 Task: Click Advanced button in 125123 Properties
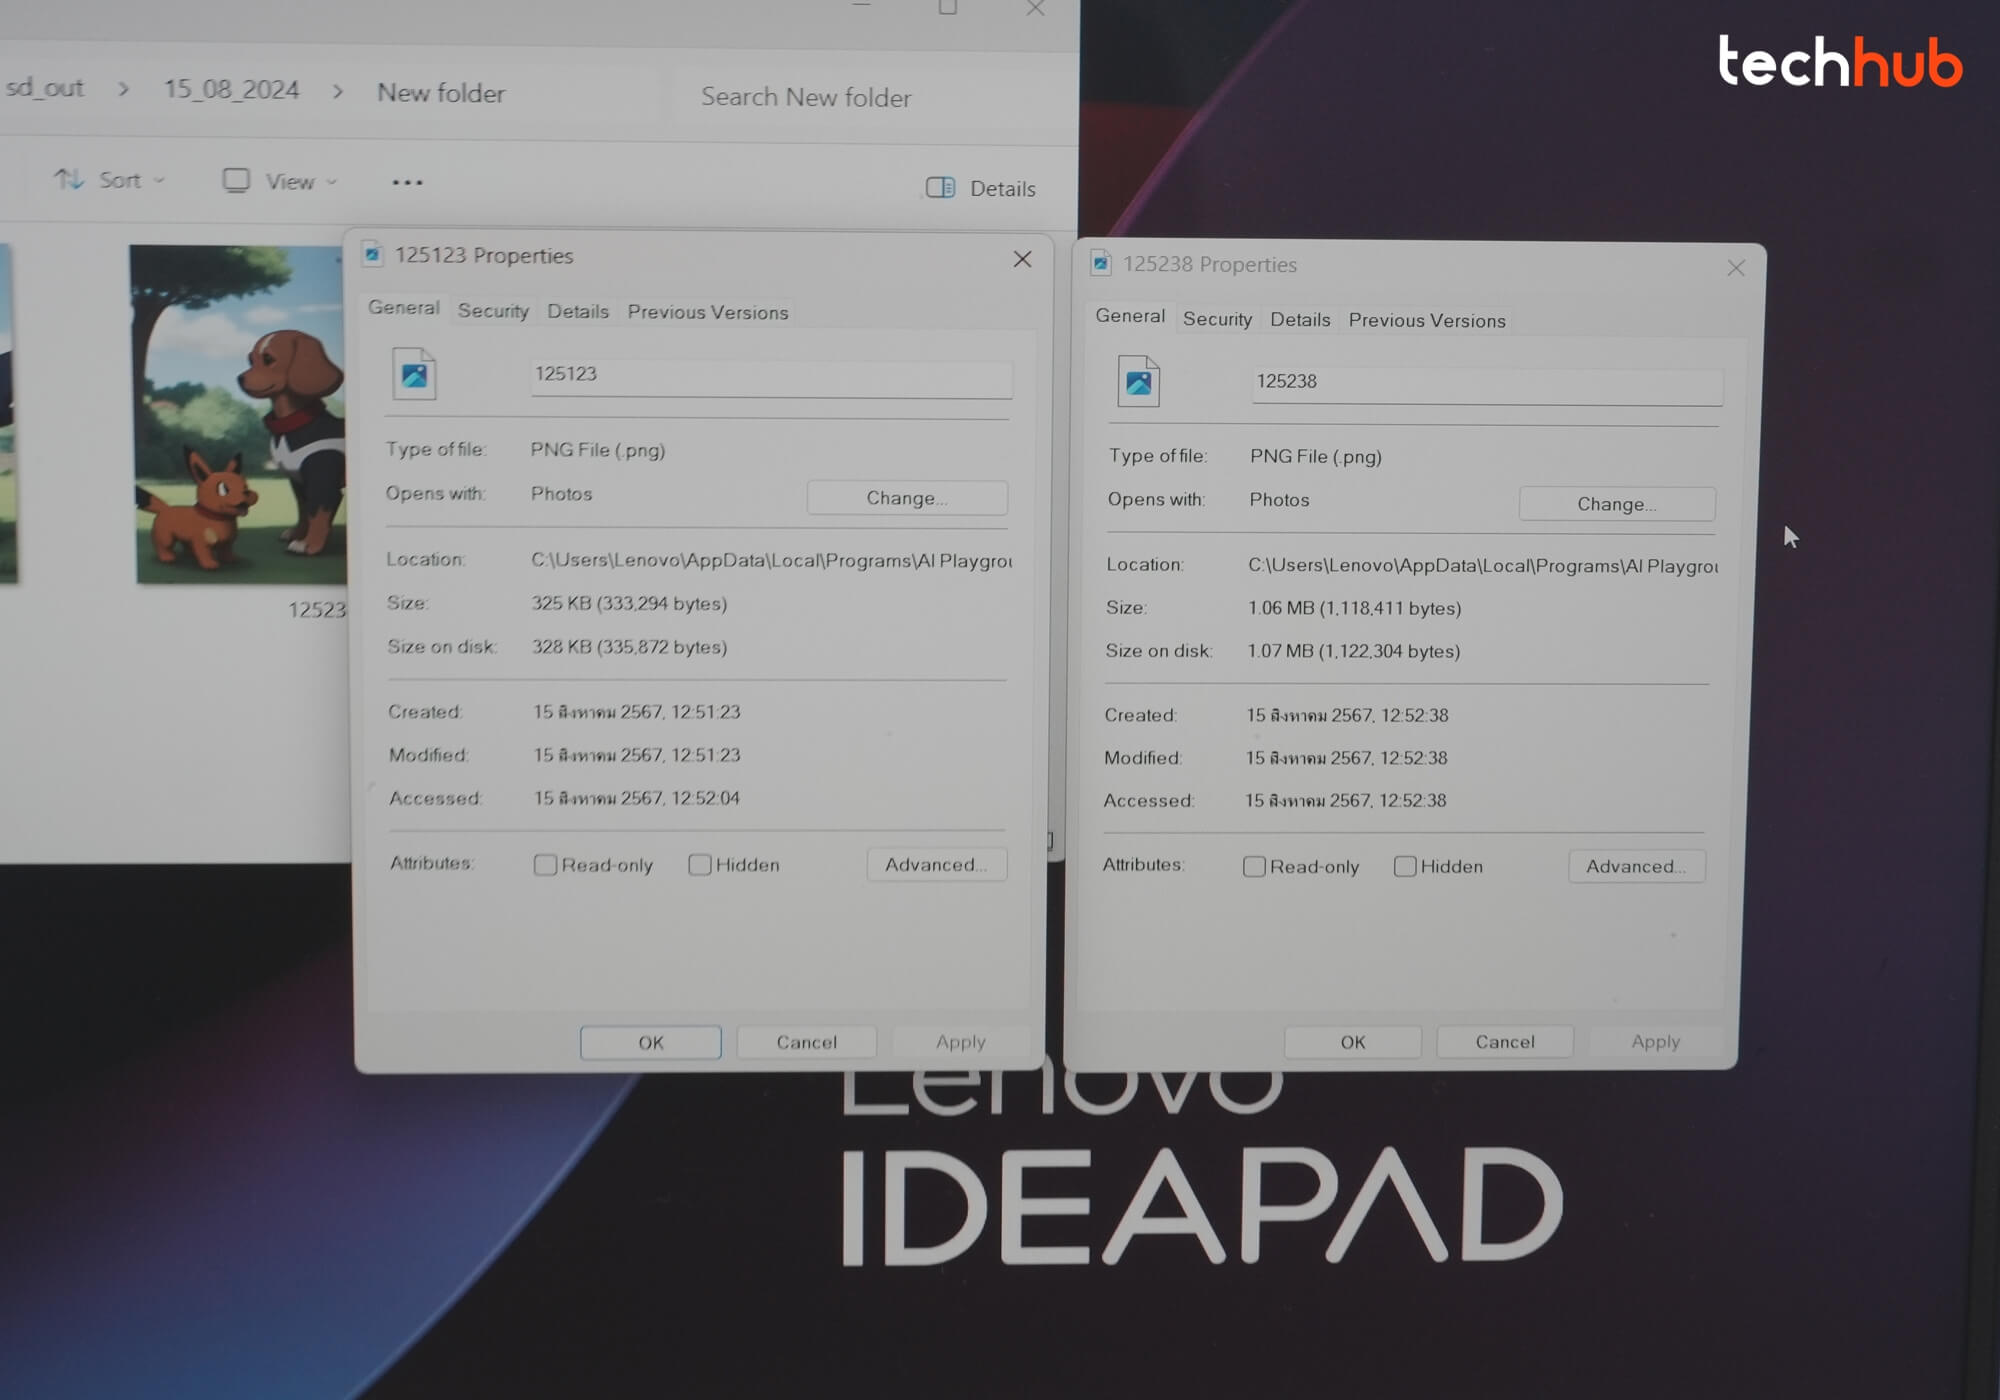(937, 865)
